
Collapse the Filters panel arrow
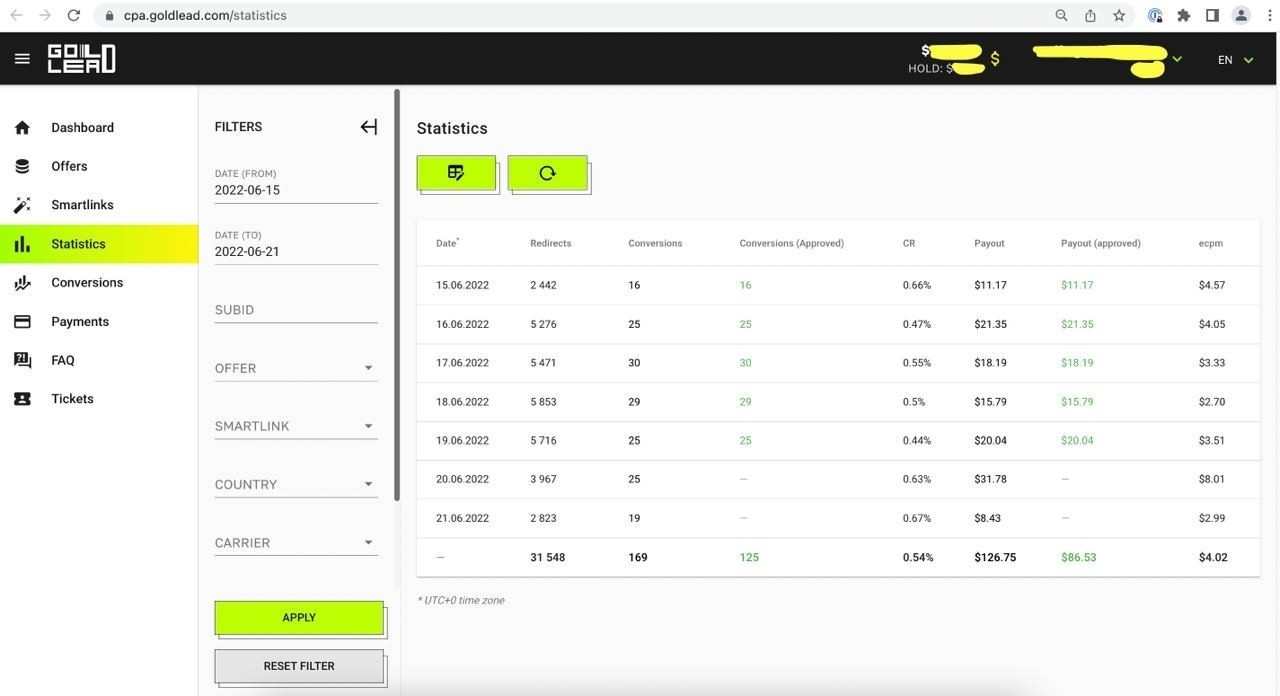pos(369,127)
